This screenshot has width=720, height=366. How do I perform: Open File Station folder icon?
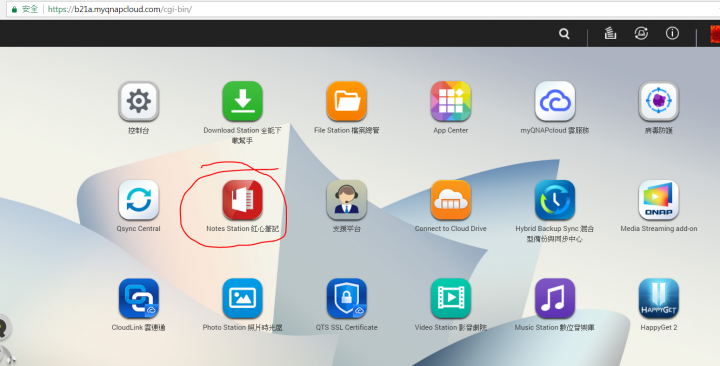(x=347, y=101)
